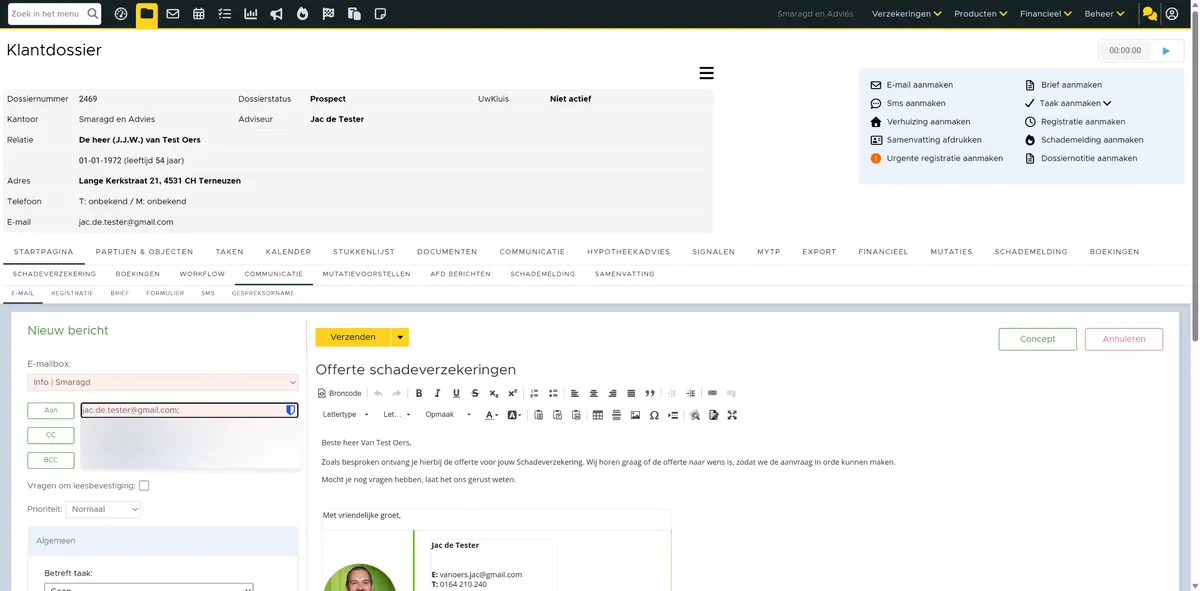The height and width of the screenshot is (591, 1200).
Task: Open the dashboard gauge icon in top bar
Action: (121, 14)
